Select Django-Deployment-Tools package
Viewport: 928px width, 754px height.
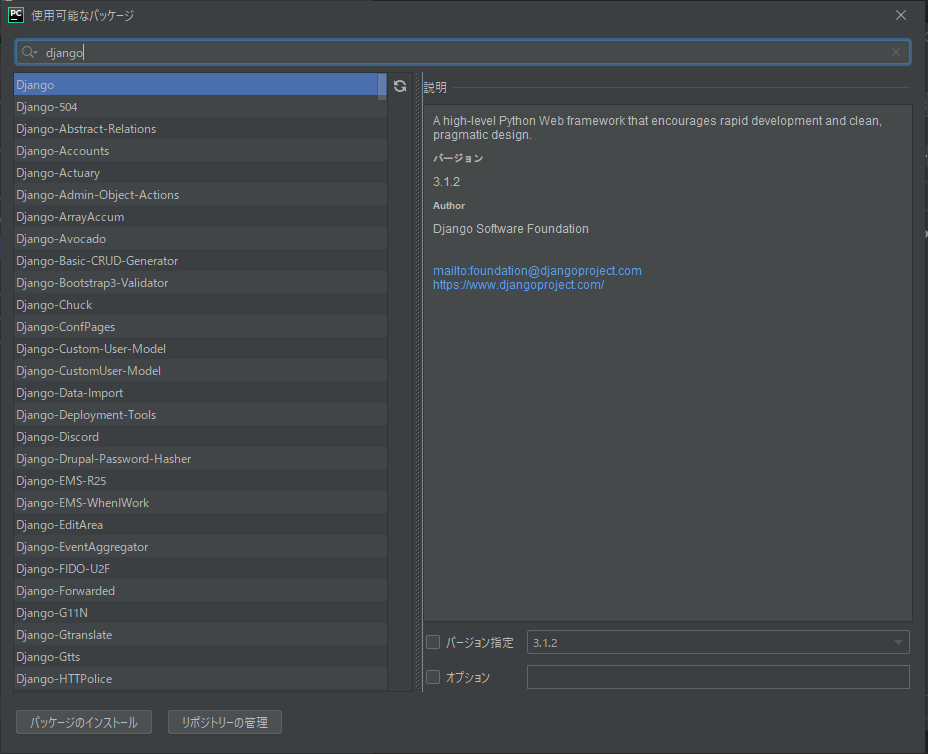tap(200, 415)
